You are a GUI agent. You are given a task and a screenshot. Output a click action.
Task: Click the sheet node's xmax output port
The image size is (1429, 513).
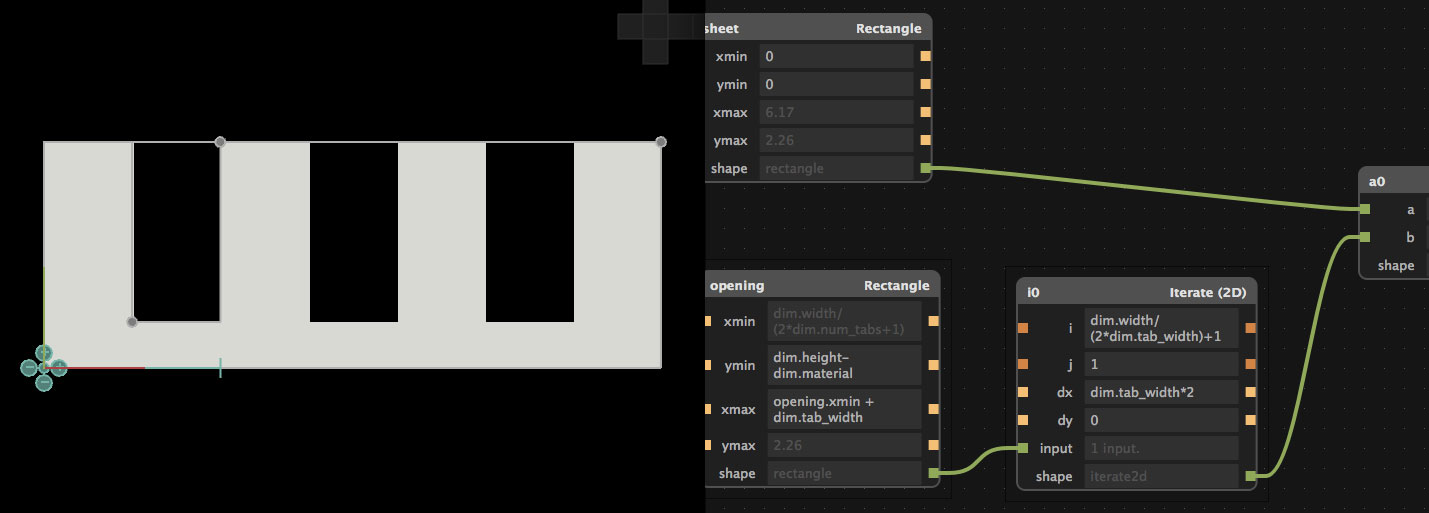[x=925, y=113]
